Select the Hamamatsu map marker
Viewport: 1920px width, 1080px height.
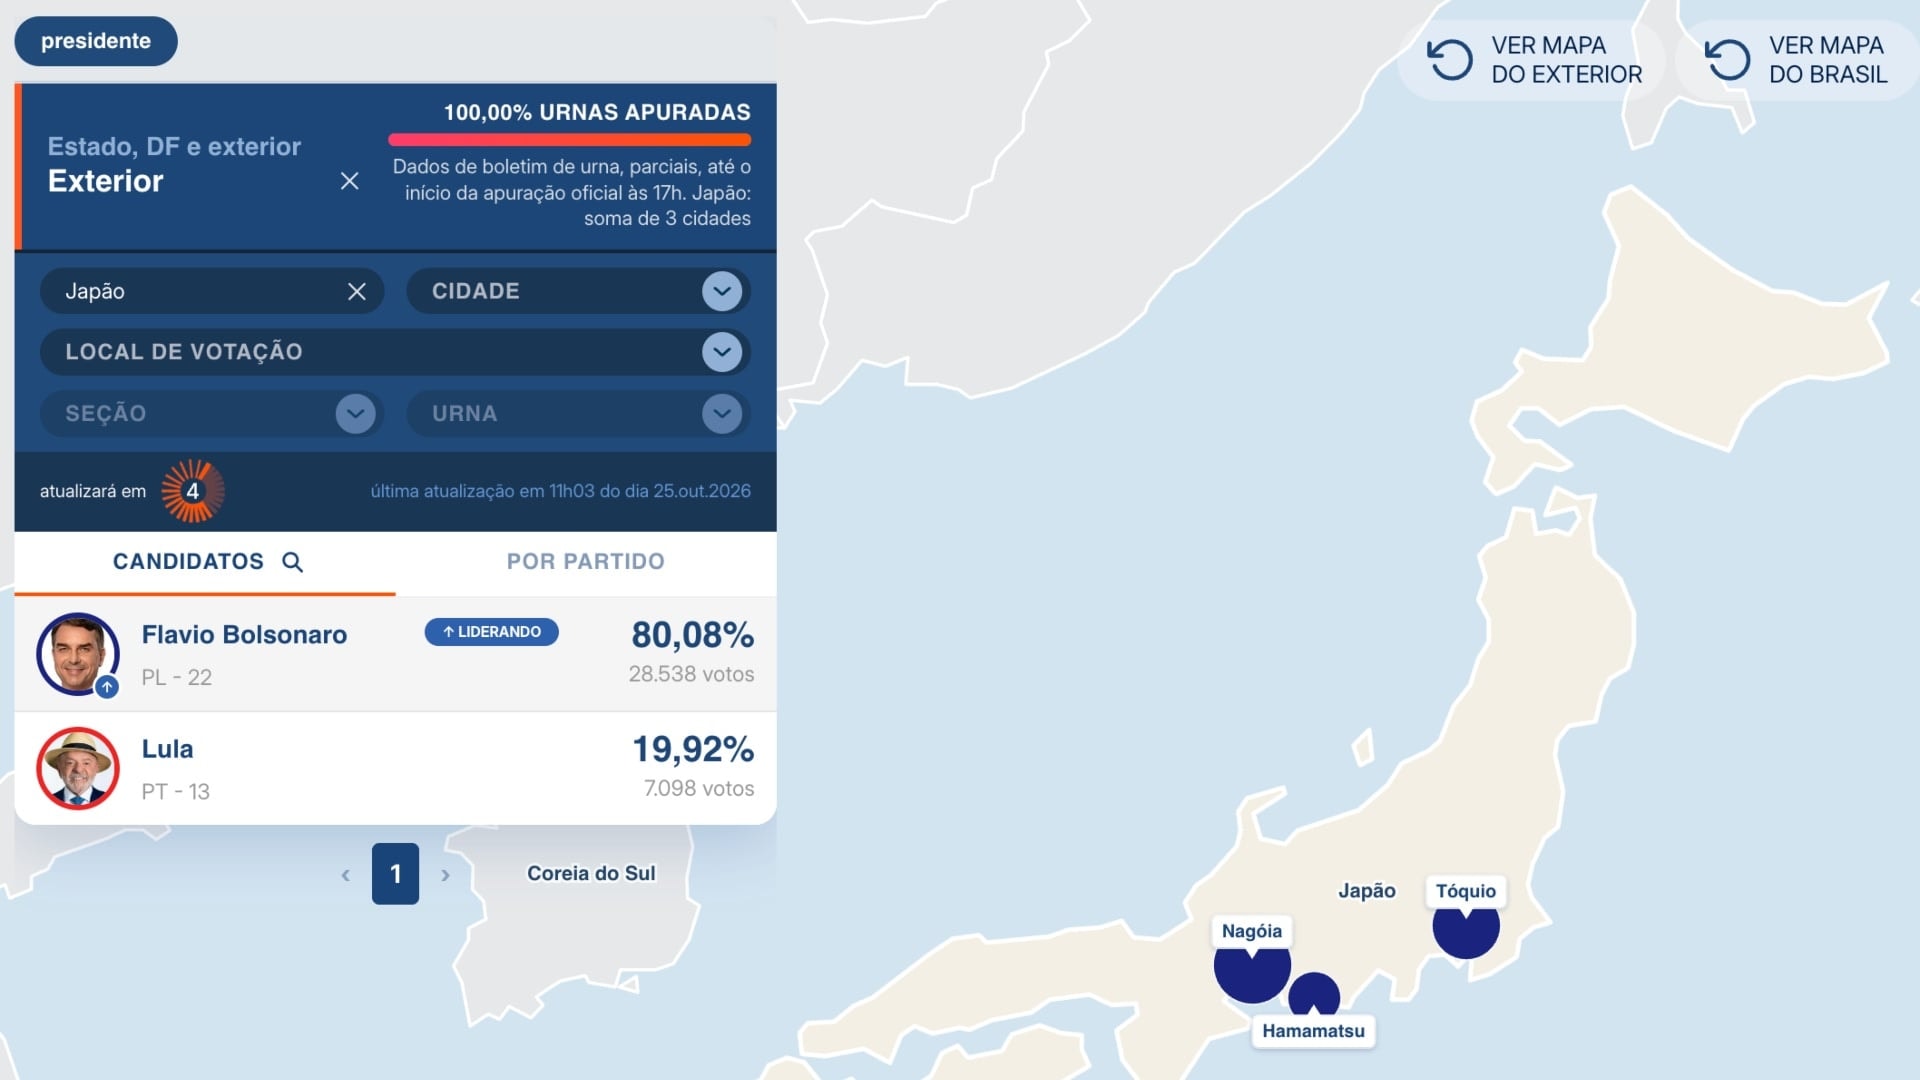coord(1314,994)
